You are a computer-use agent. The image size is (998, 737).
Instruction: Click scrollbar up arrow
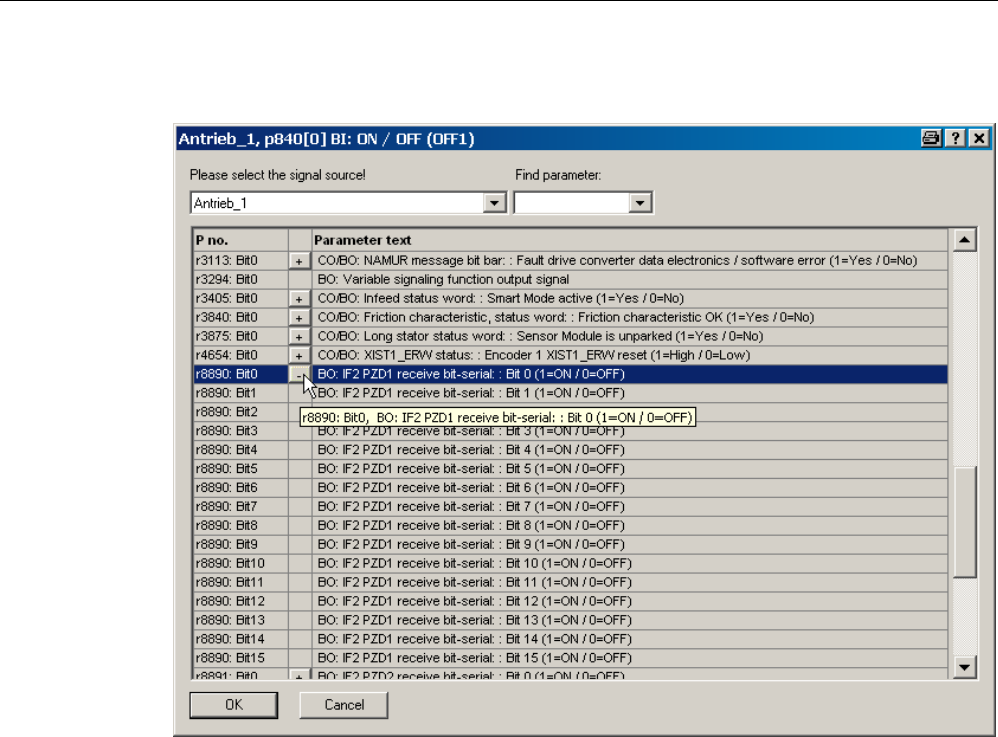click(x=964, y=240)
